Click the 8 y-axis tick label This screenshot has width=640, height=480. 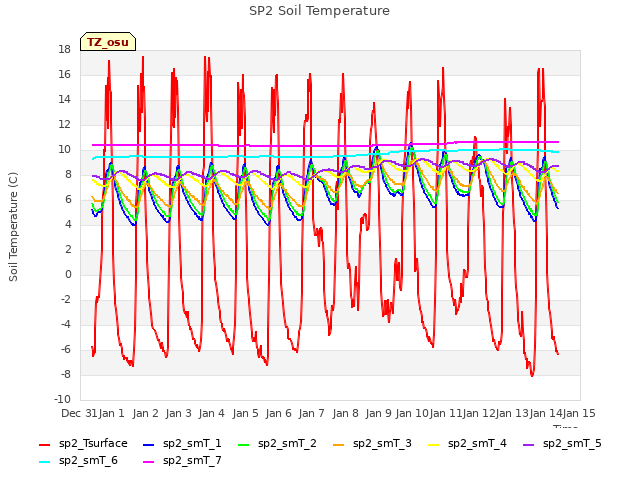(68, 175)
